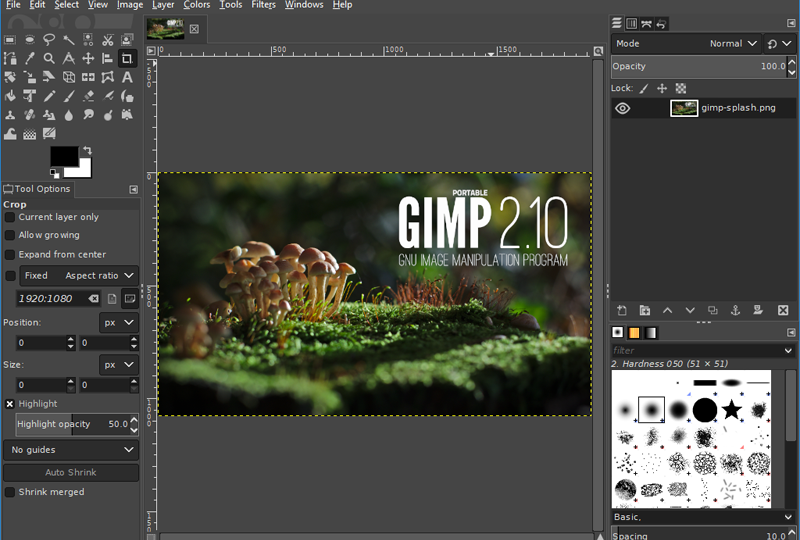Image resolution: width=800 pixels, height=540 pixels.
Task: Toggle lock alpha channel checkerboard icon
Action: coord(681,88)
